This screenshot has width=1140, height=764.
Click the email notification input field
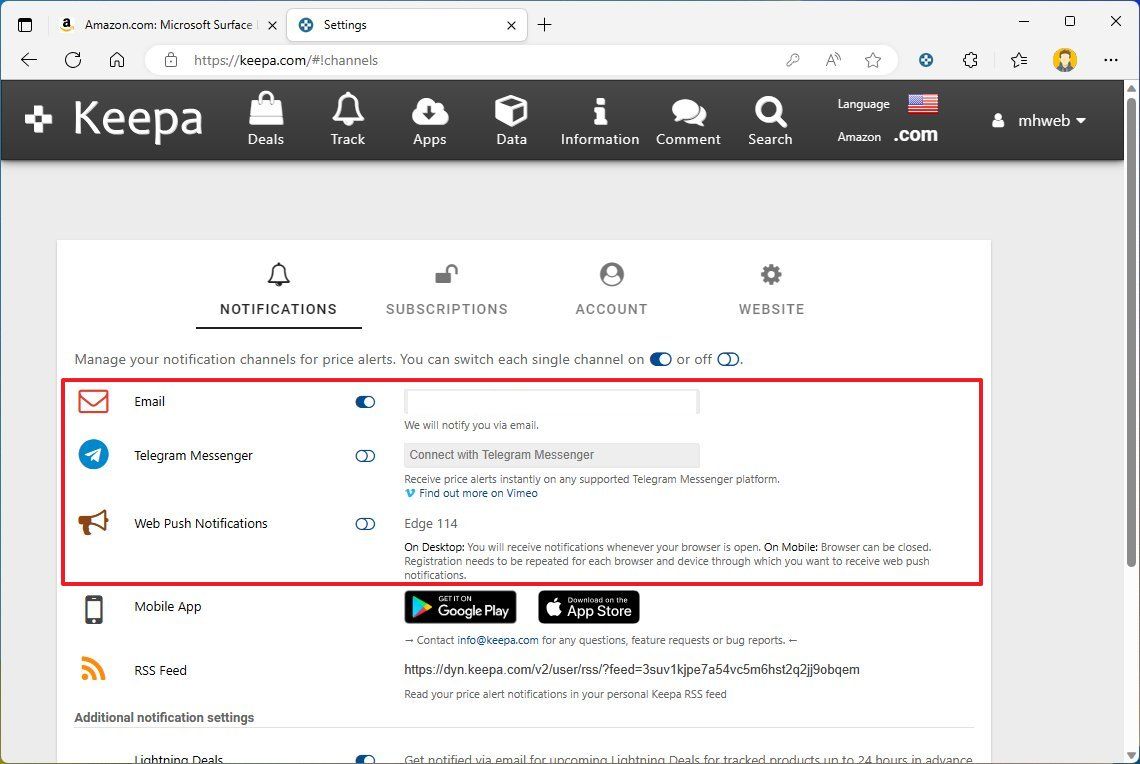551,401
